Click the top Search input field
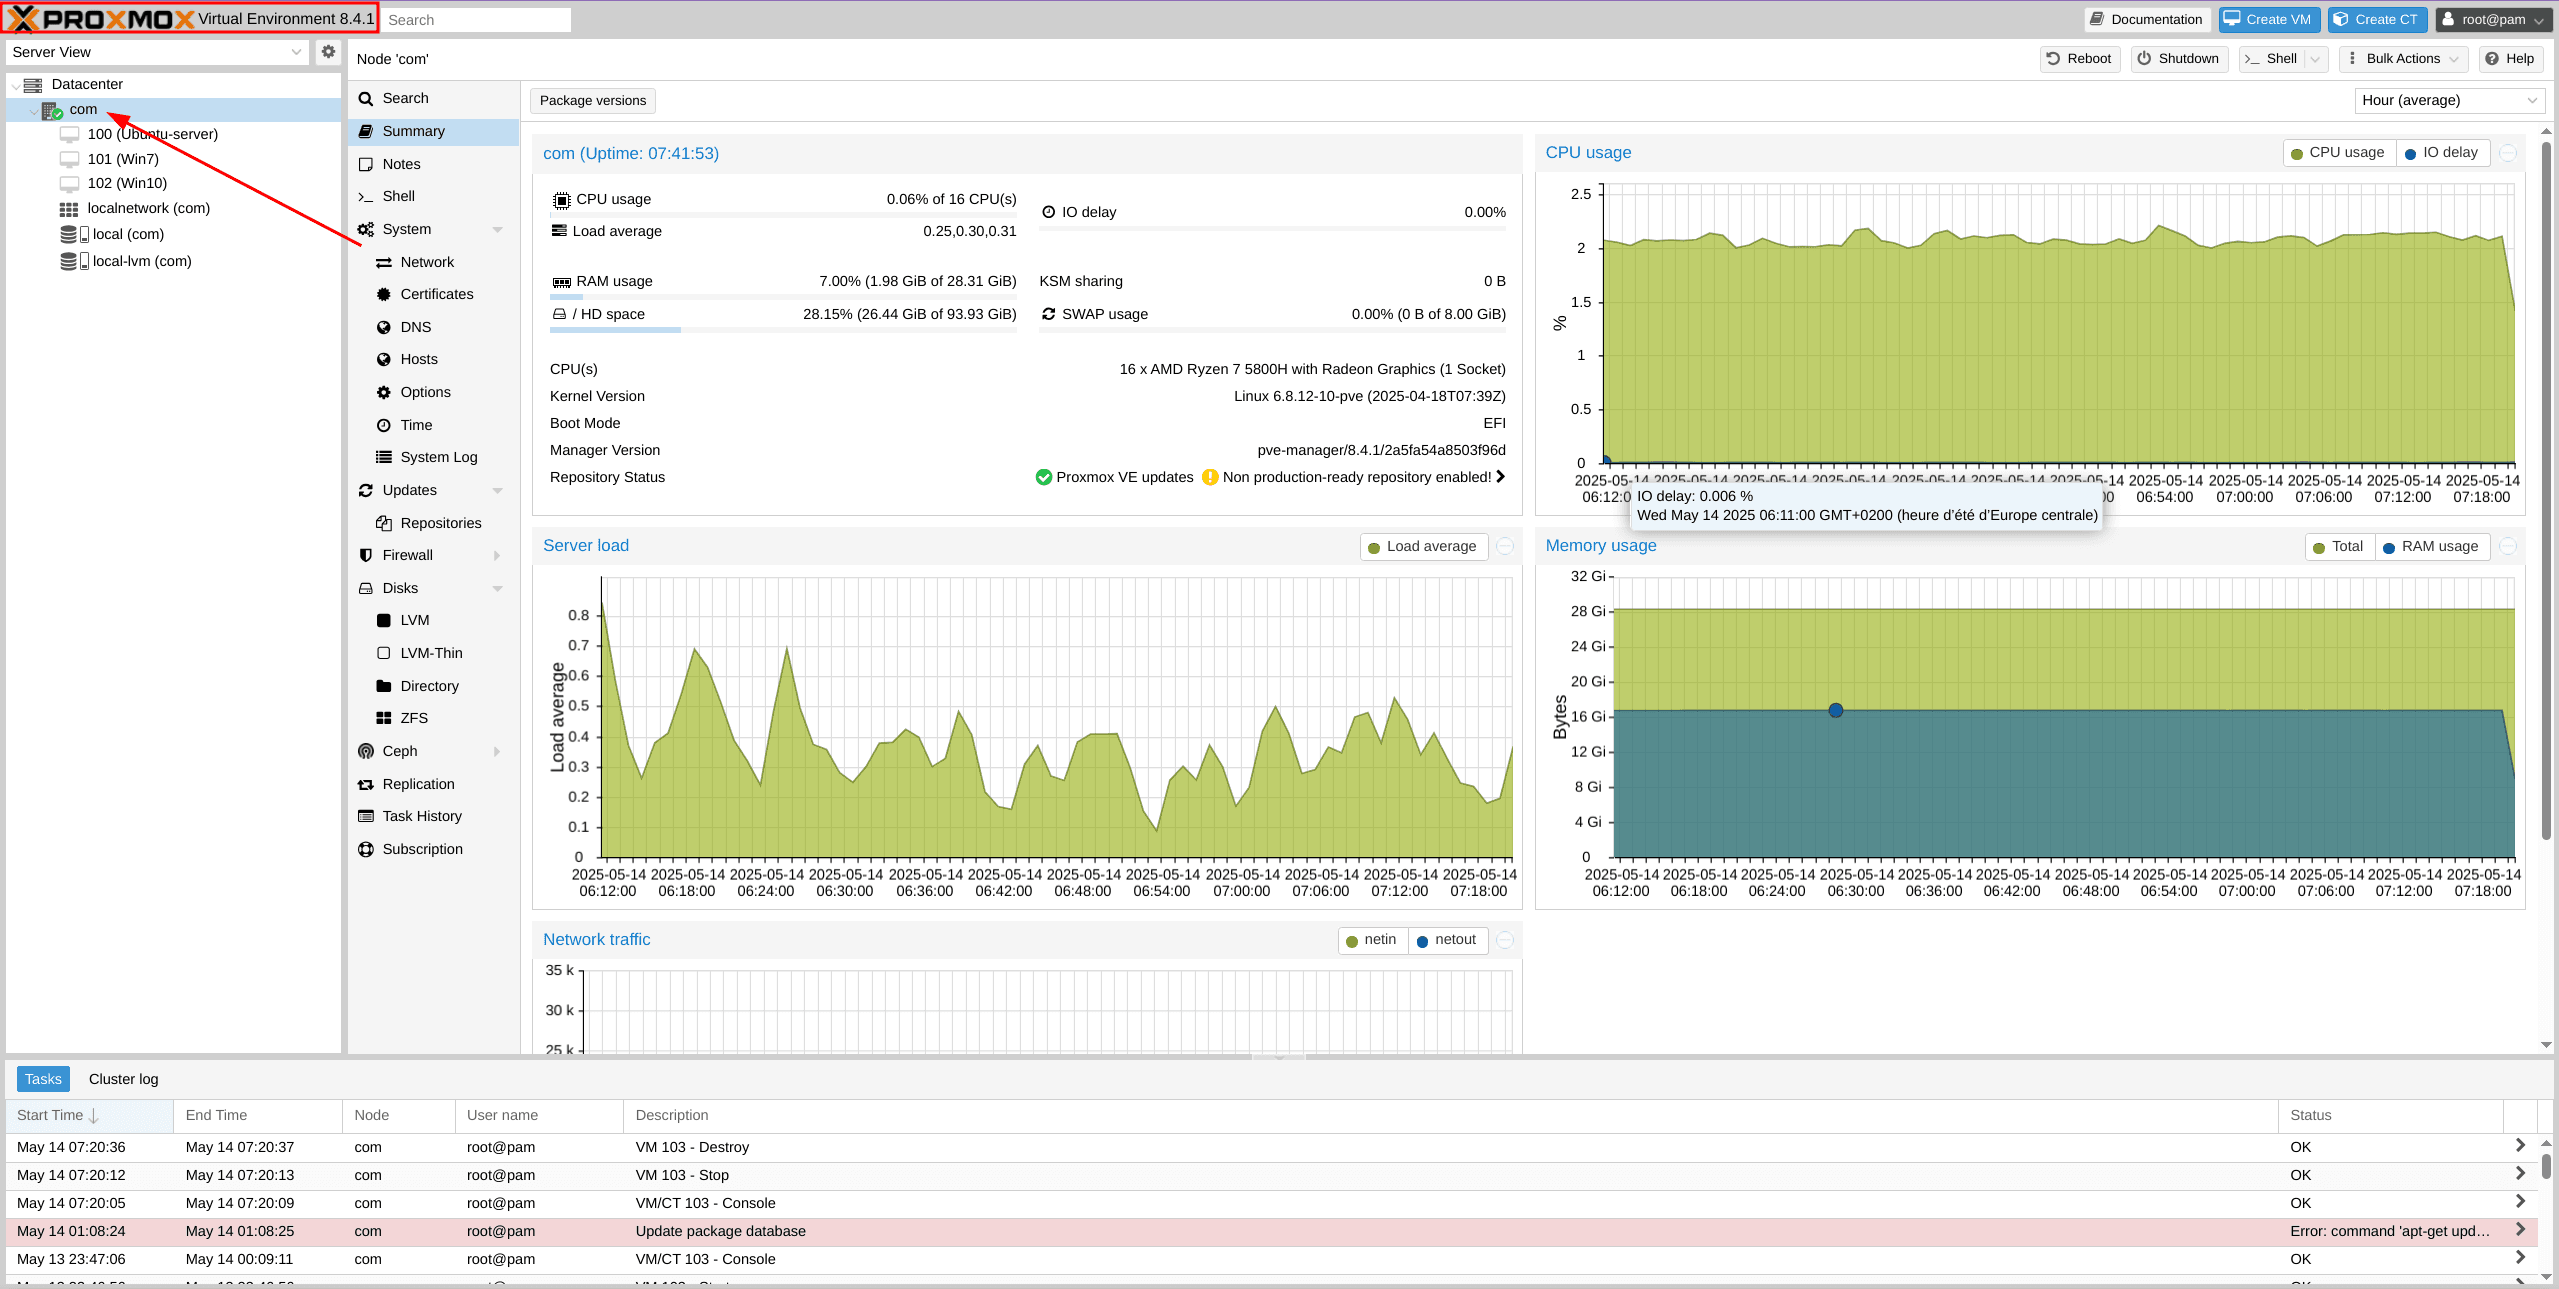 click(x=476, y=20)
